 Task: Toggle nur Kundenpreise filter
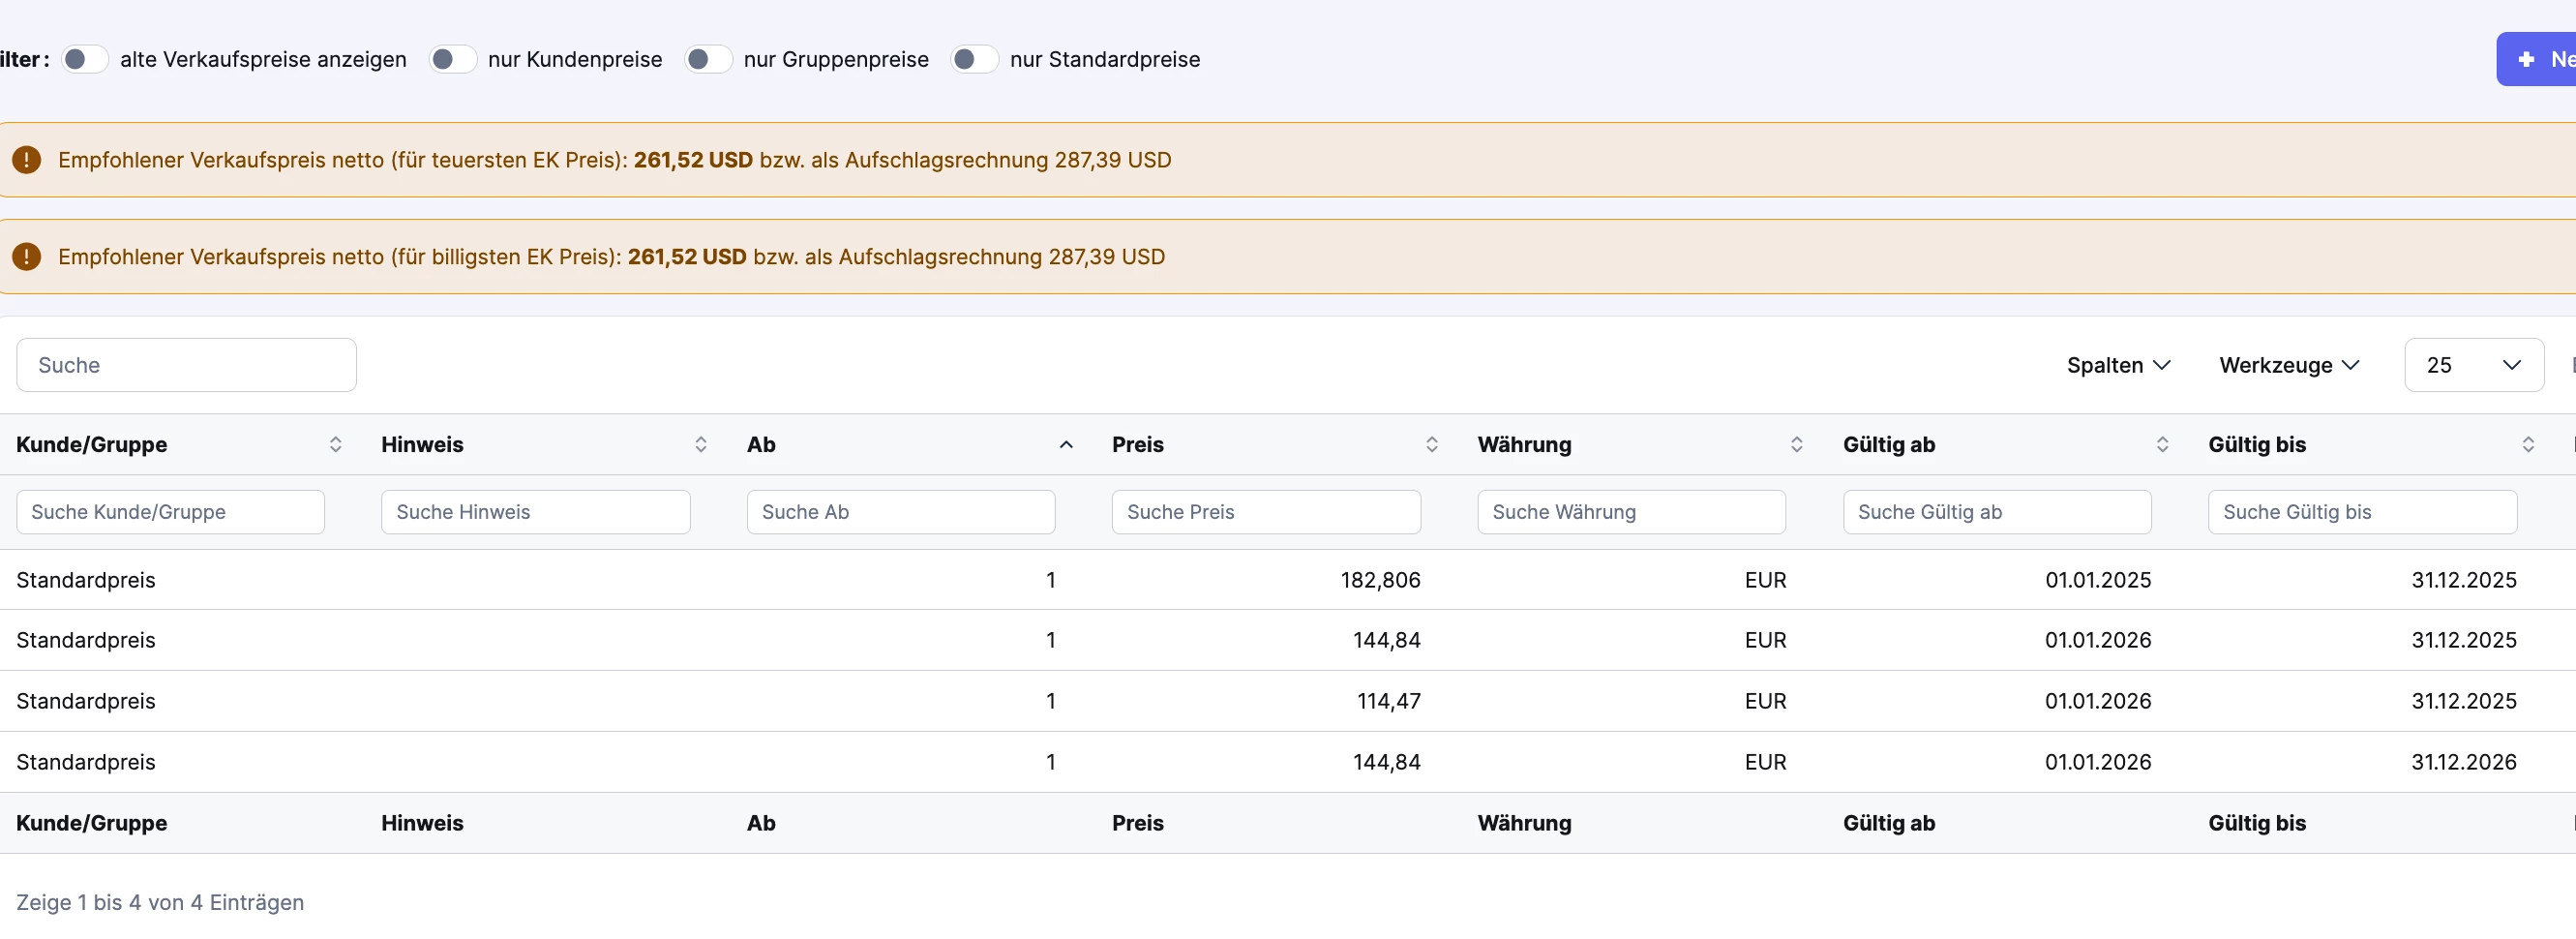(x=452, y=60)
